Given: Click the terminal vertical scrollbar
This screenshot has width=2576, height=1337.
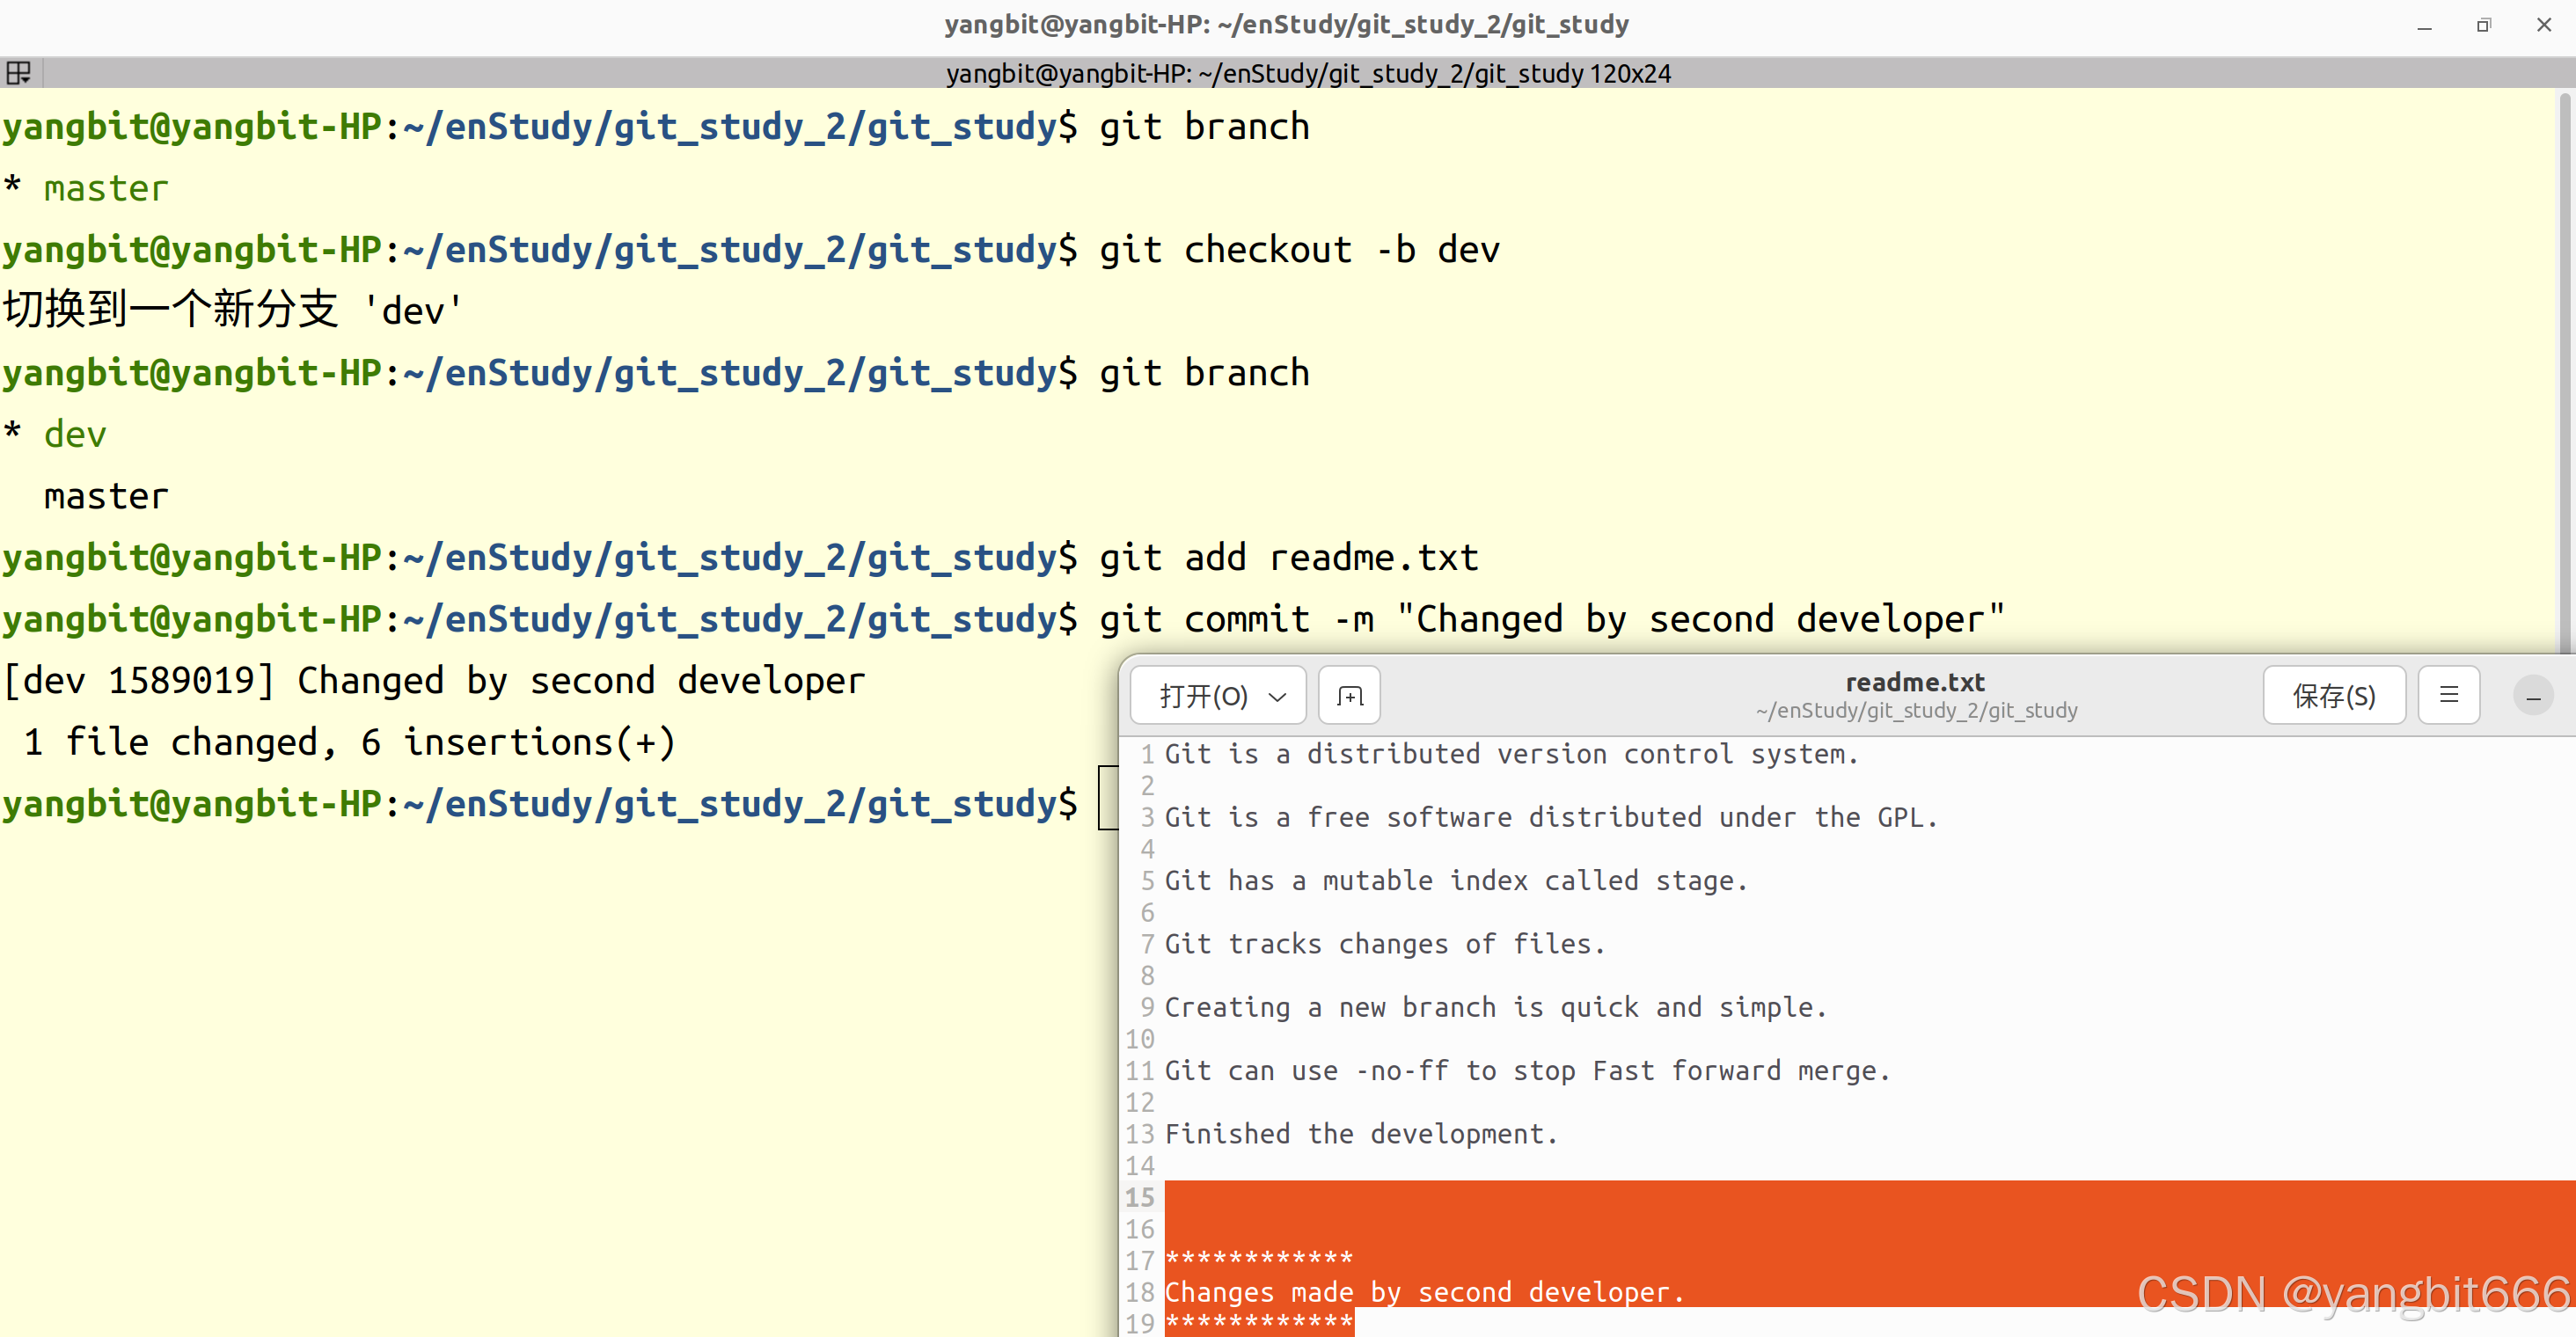Looking at the screenshot, I should [x=2566, y=370].
